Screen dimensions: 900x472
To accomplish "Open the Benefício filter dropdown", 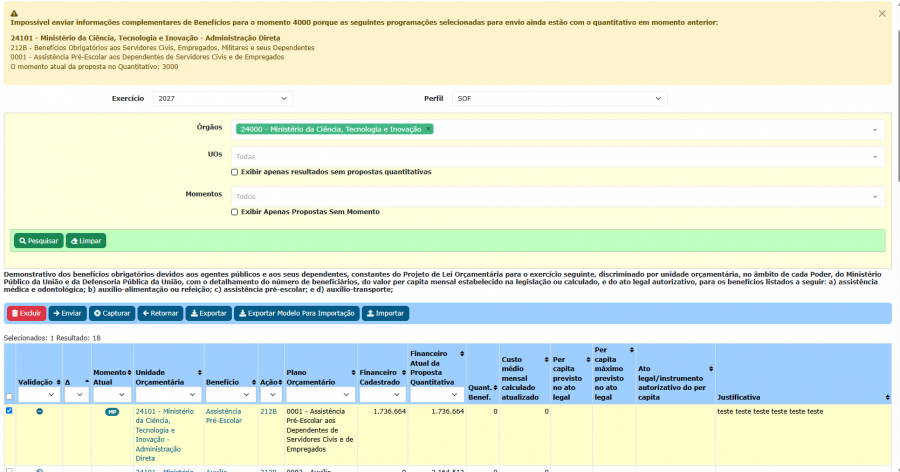I will pyautogui.click(x=231, y=394).
